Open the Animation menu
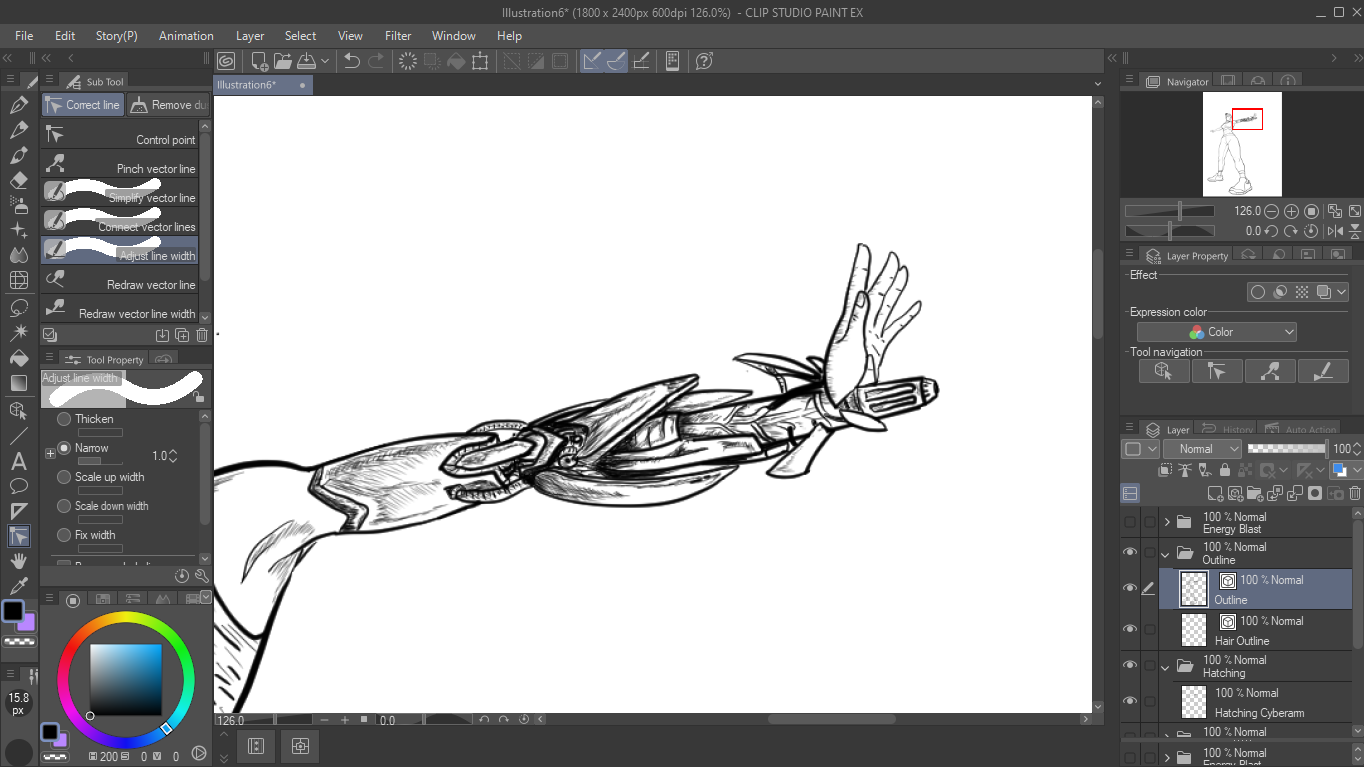1364x767 pixels. click(186, 36)
